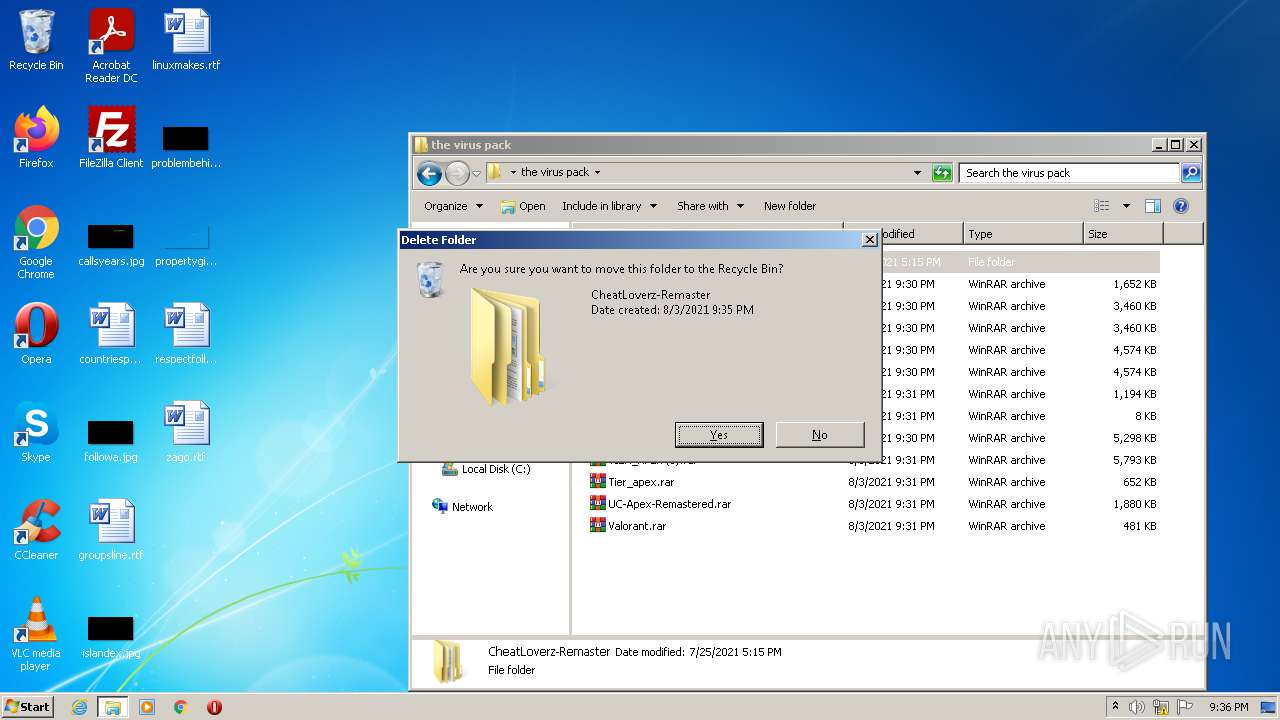Open Include in library dropdown
Viewport: 1280px width, 720px height.
pyautogui.click(x=610, y=206)
